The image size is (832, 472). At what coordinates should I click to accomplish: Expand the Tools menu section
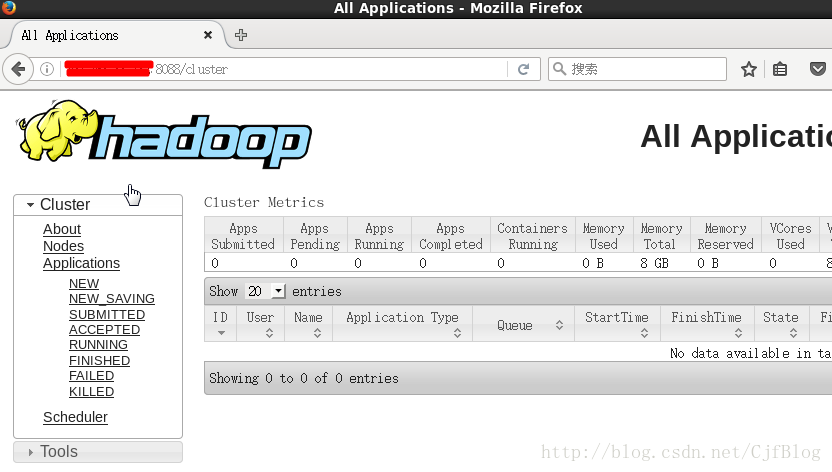pos(98,452)
